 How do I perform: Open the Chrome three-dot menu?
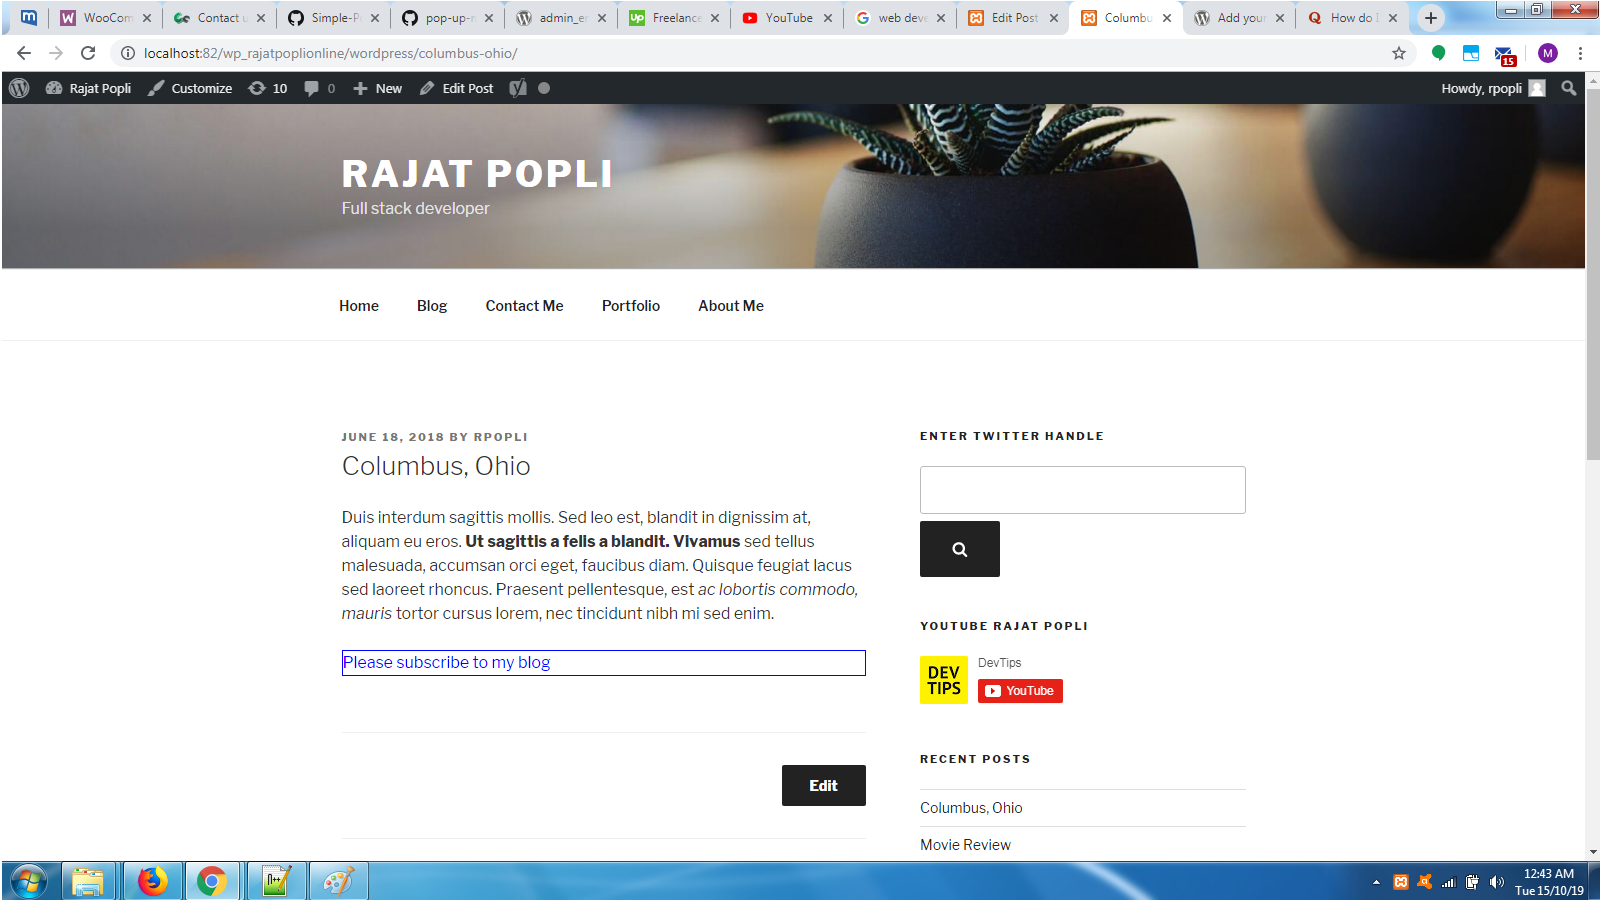point(1580,53)
